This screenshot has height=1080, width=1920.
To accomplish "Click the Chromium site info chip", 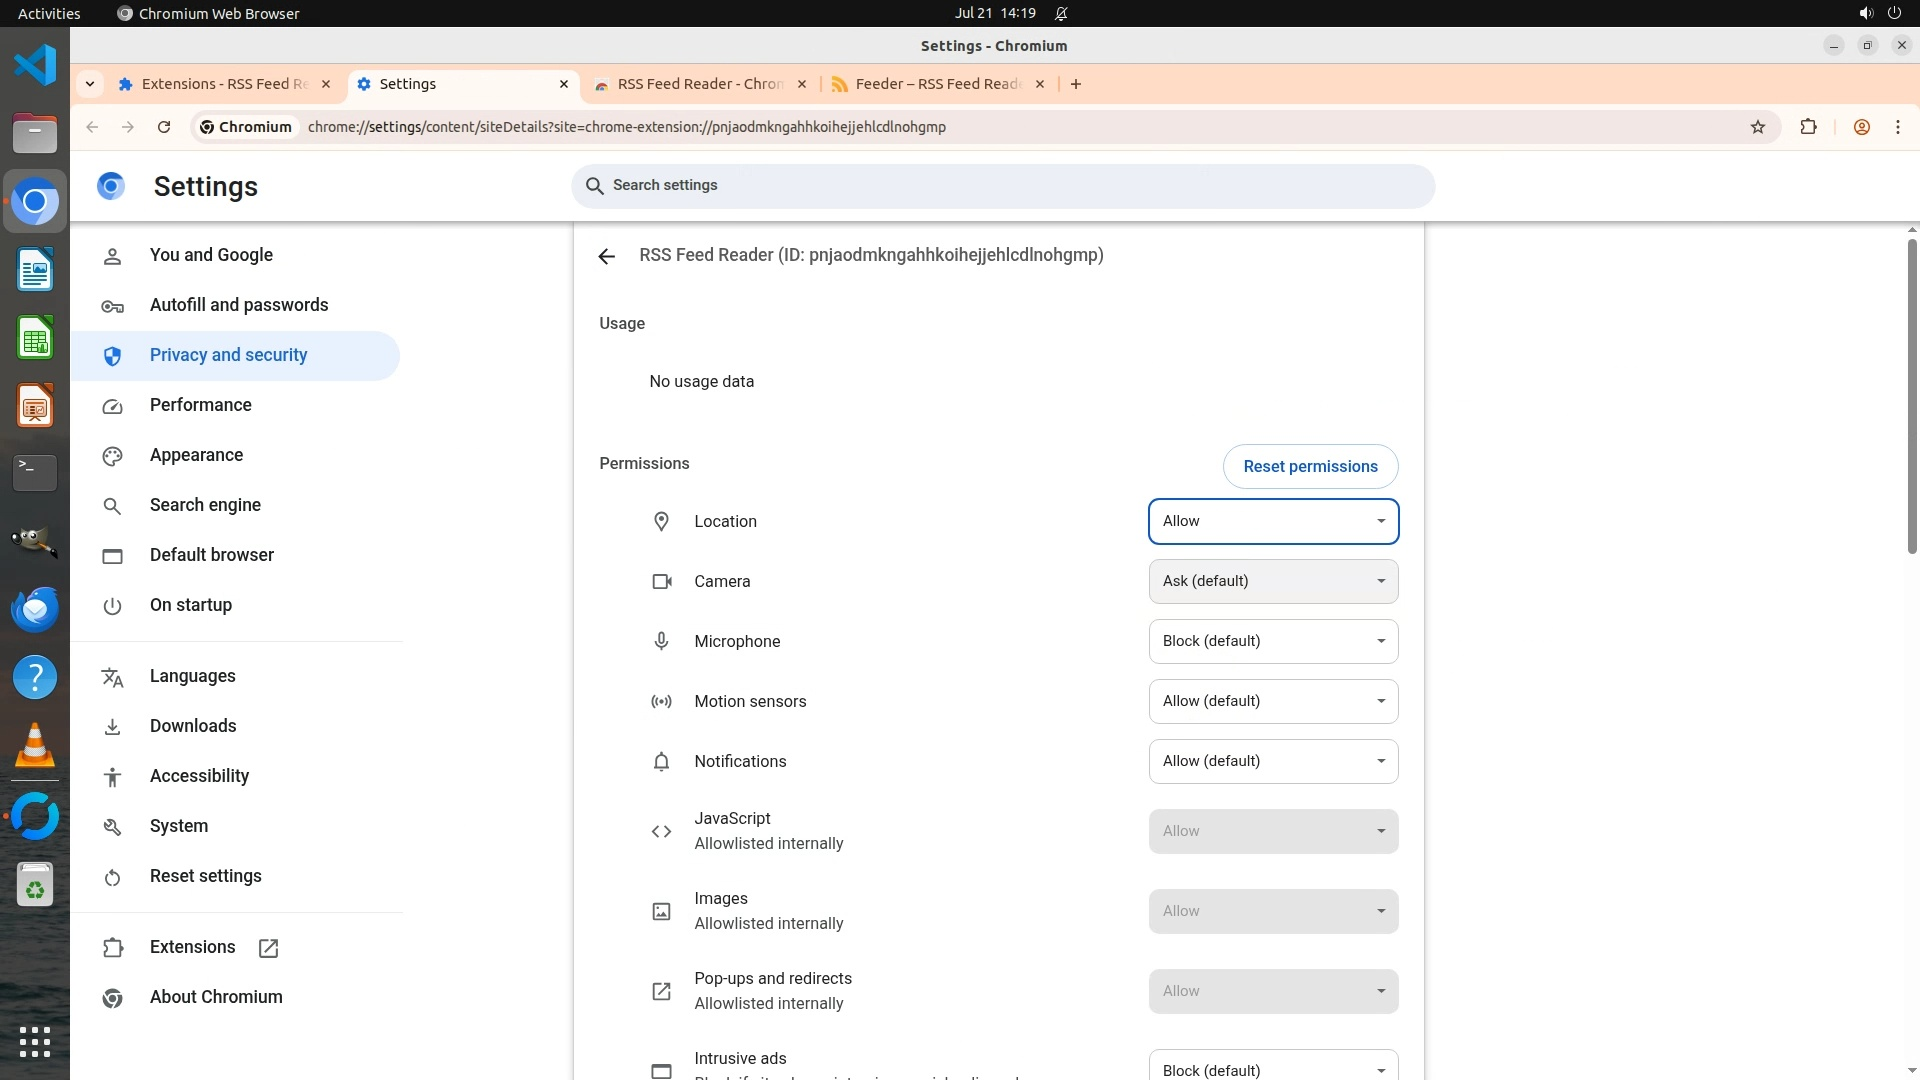I will click(246, 127).
